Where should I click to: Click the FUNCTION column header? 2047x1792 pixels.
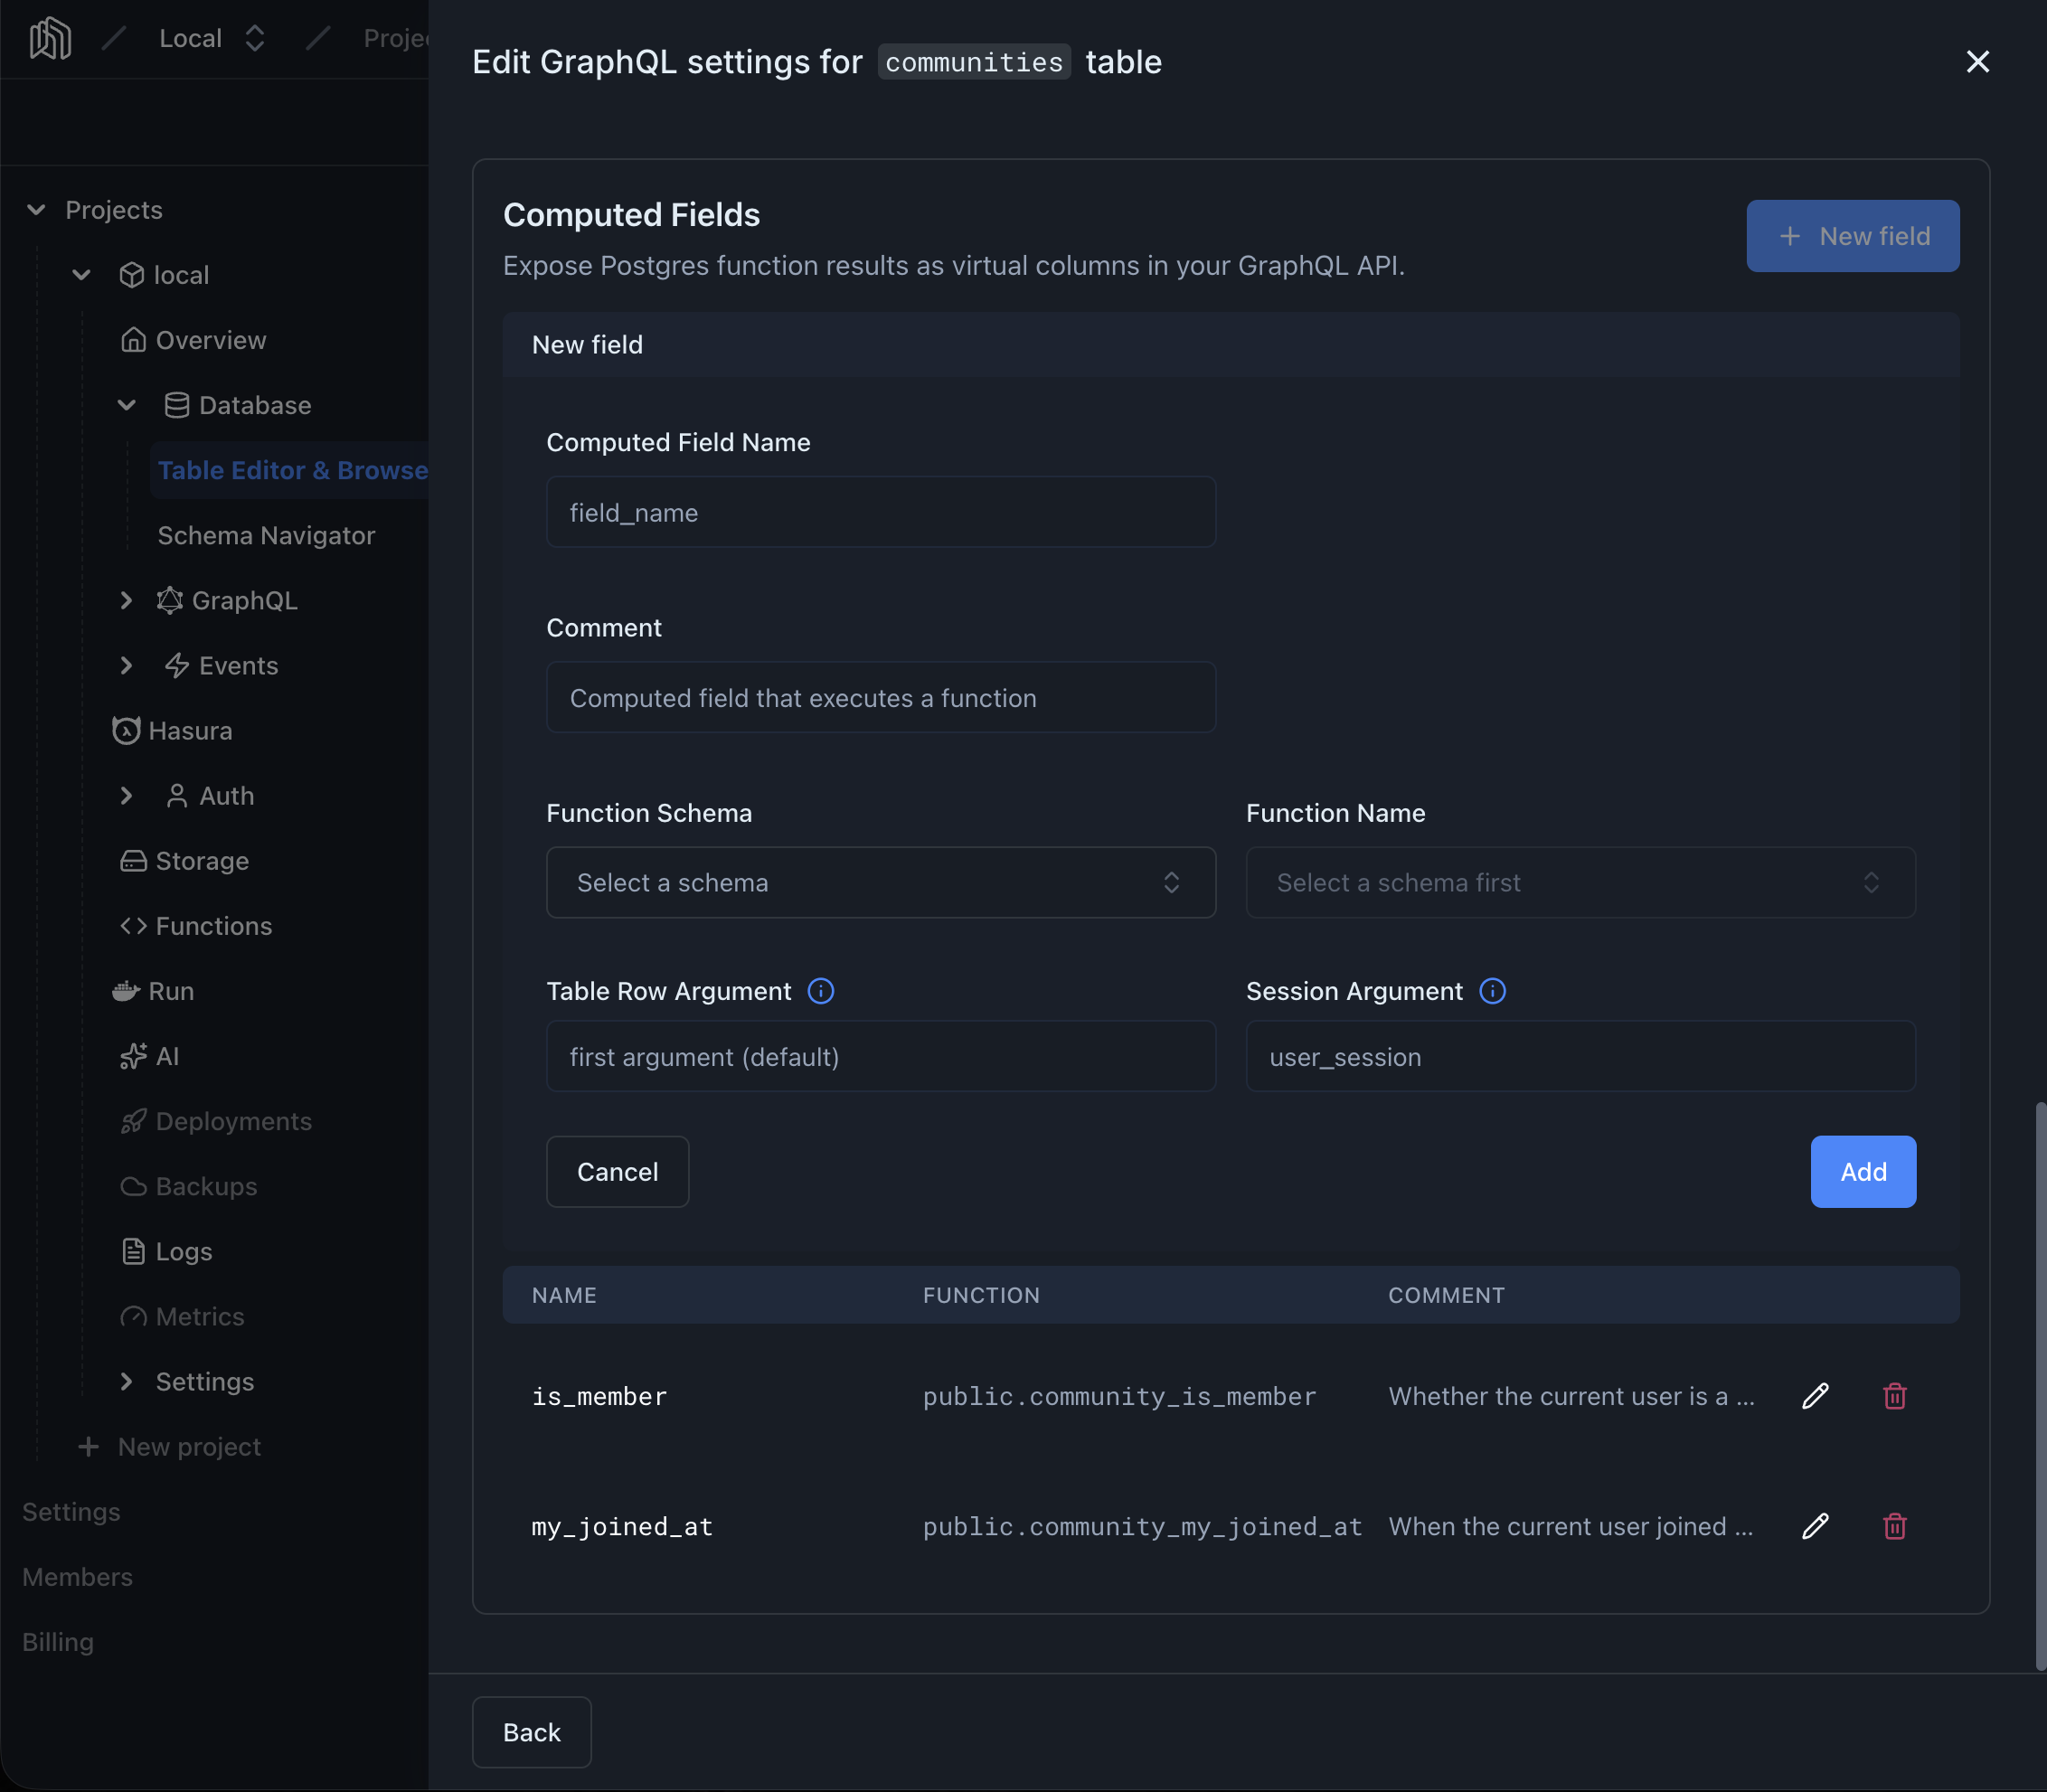pyautogui.click(x=980, y=1295)
